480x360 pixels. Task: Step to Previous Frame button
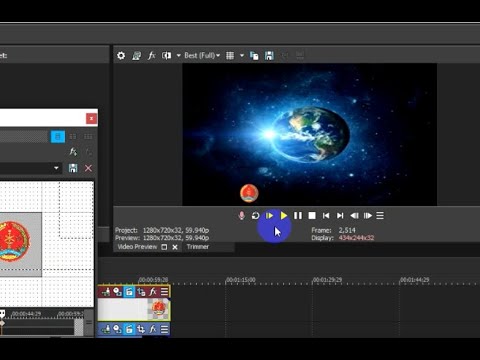tap(354, 216)
